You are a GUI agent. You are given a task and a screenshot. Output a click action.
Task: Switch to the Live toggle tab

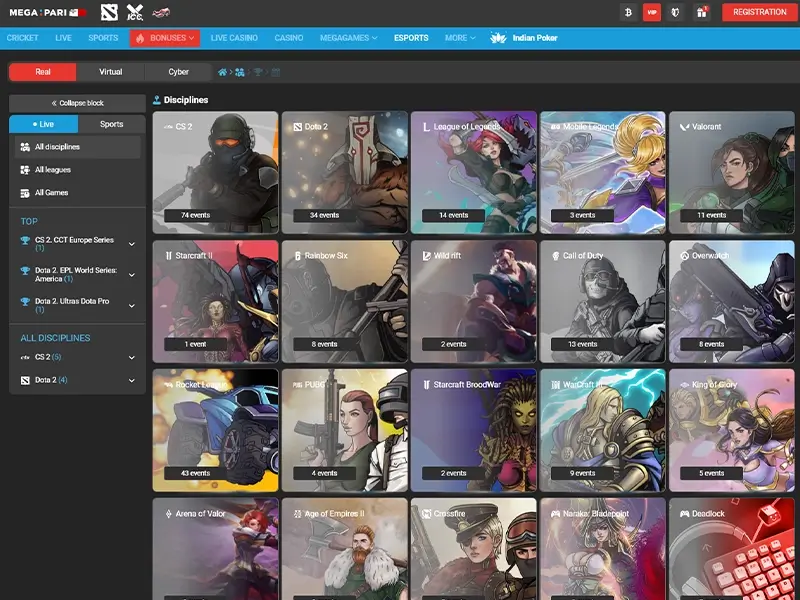(x=43, y=124)
